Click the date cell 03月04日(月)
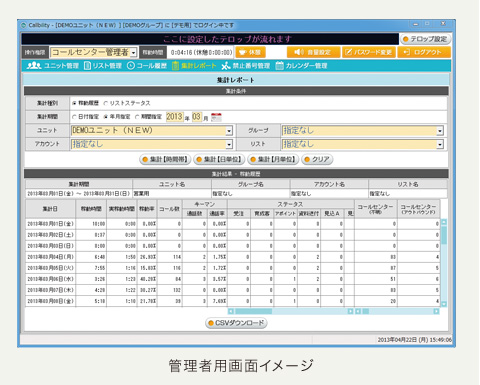 50,257
